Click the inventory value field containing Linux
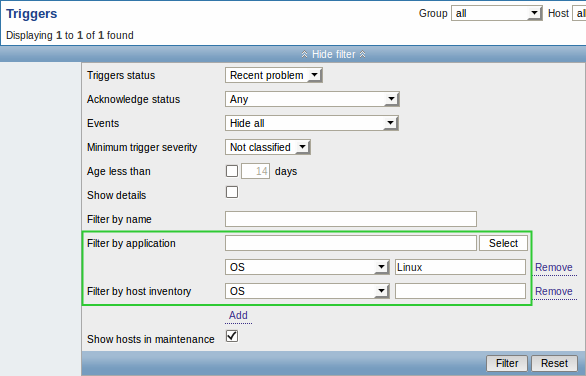 pos(460,267)
